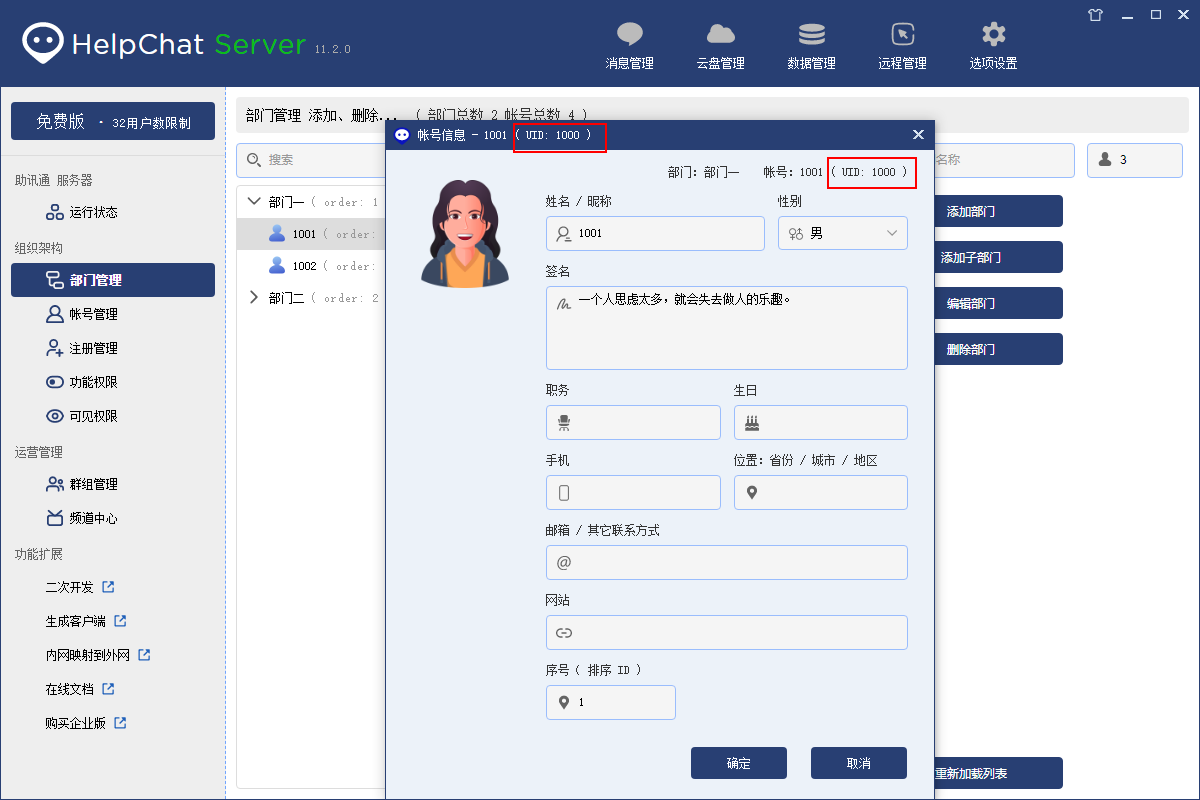
Task: Confirm the dialog with 确定
Action: tap(739, 763)
